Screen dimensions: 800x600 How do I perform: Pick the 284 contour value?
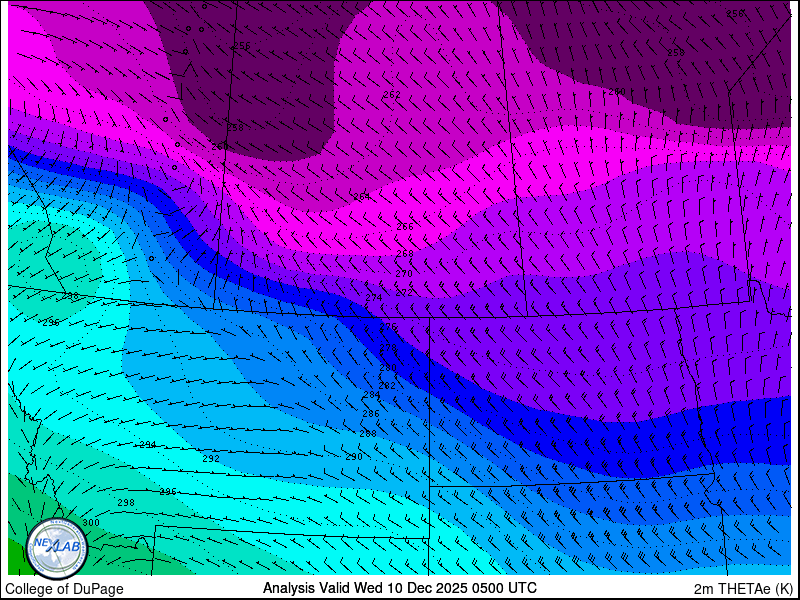point(371,395)
